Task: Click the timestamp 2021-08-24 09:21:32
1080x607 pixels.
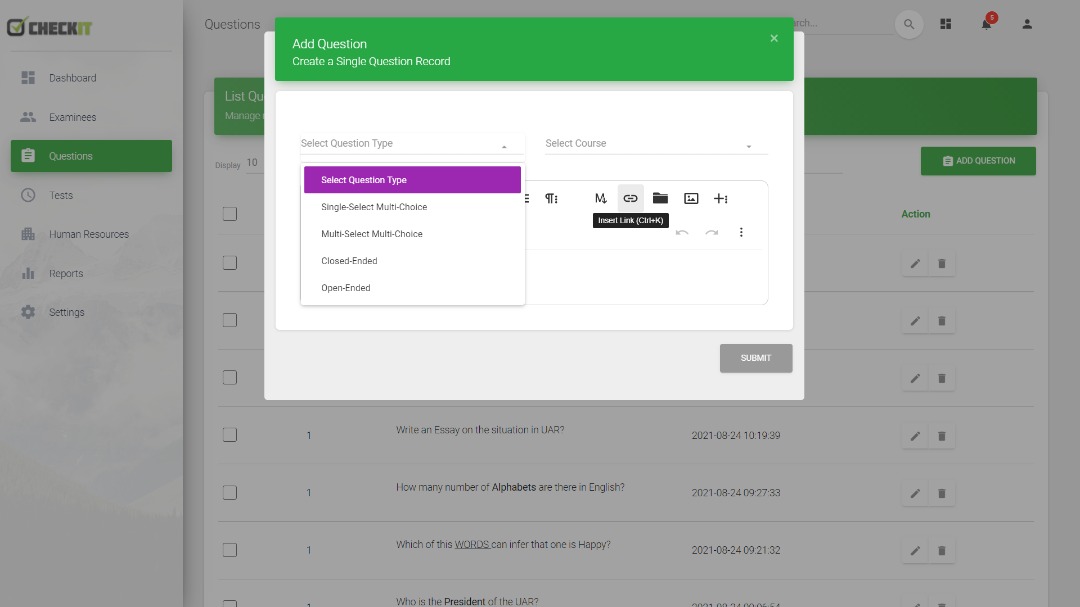Action: click(736, 550)
